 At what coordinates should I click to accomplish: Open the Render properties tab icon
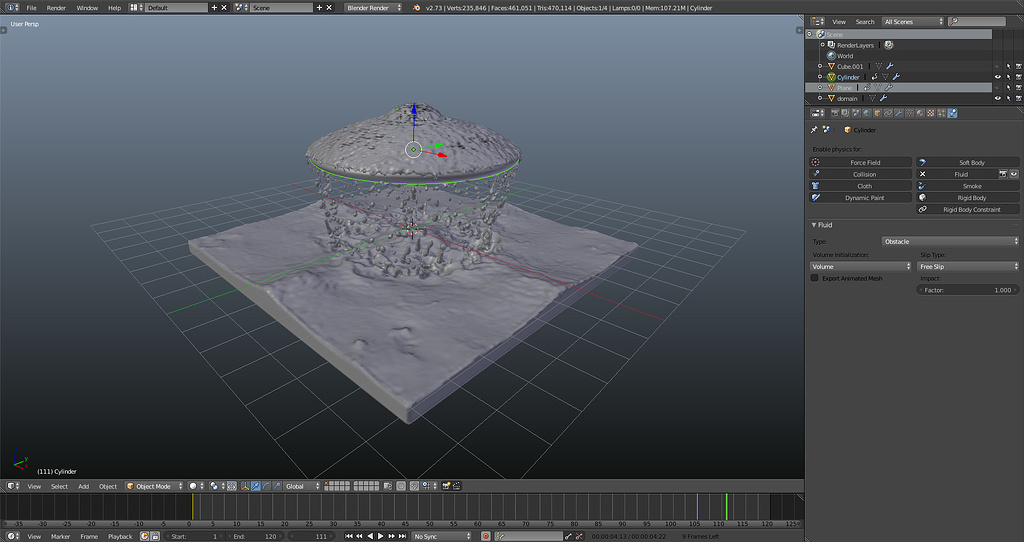coord(835,113)
